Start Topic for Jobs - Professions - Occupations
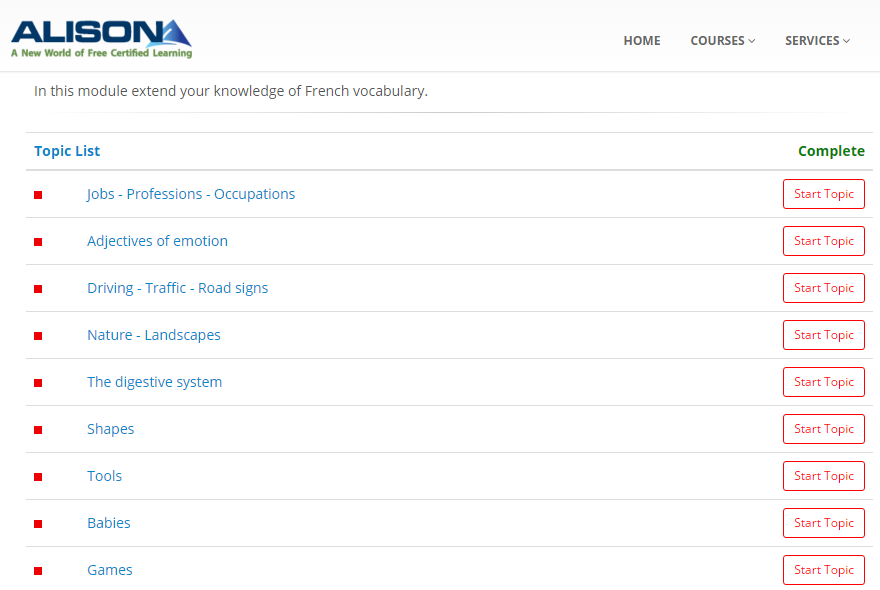 [x=823, y=194]
